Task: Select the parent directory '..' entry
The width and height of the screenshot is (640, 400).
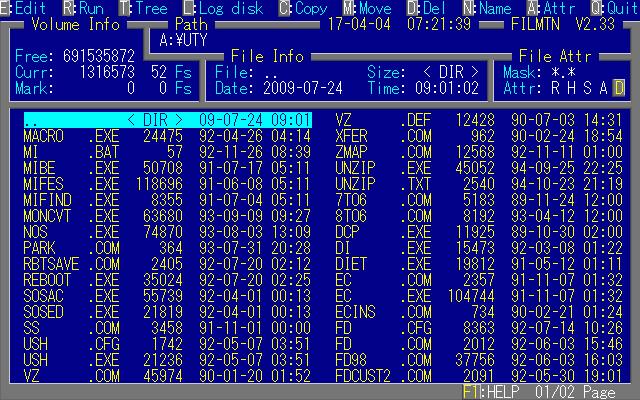Action: 168,120
